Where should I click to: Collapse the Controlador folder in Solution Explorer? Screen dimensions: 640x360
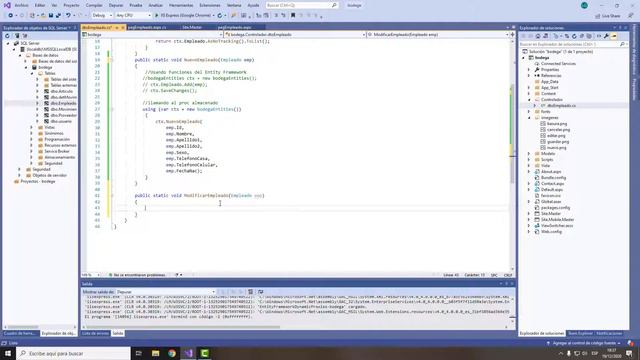tap(529, 100)
